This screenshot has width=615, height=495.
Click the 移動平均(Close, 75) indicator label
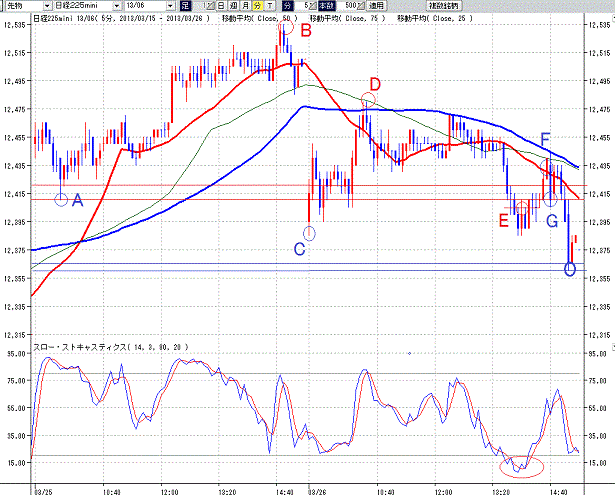348,18
